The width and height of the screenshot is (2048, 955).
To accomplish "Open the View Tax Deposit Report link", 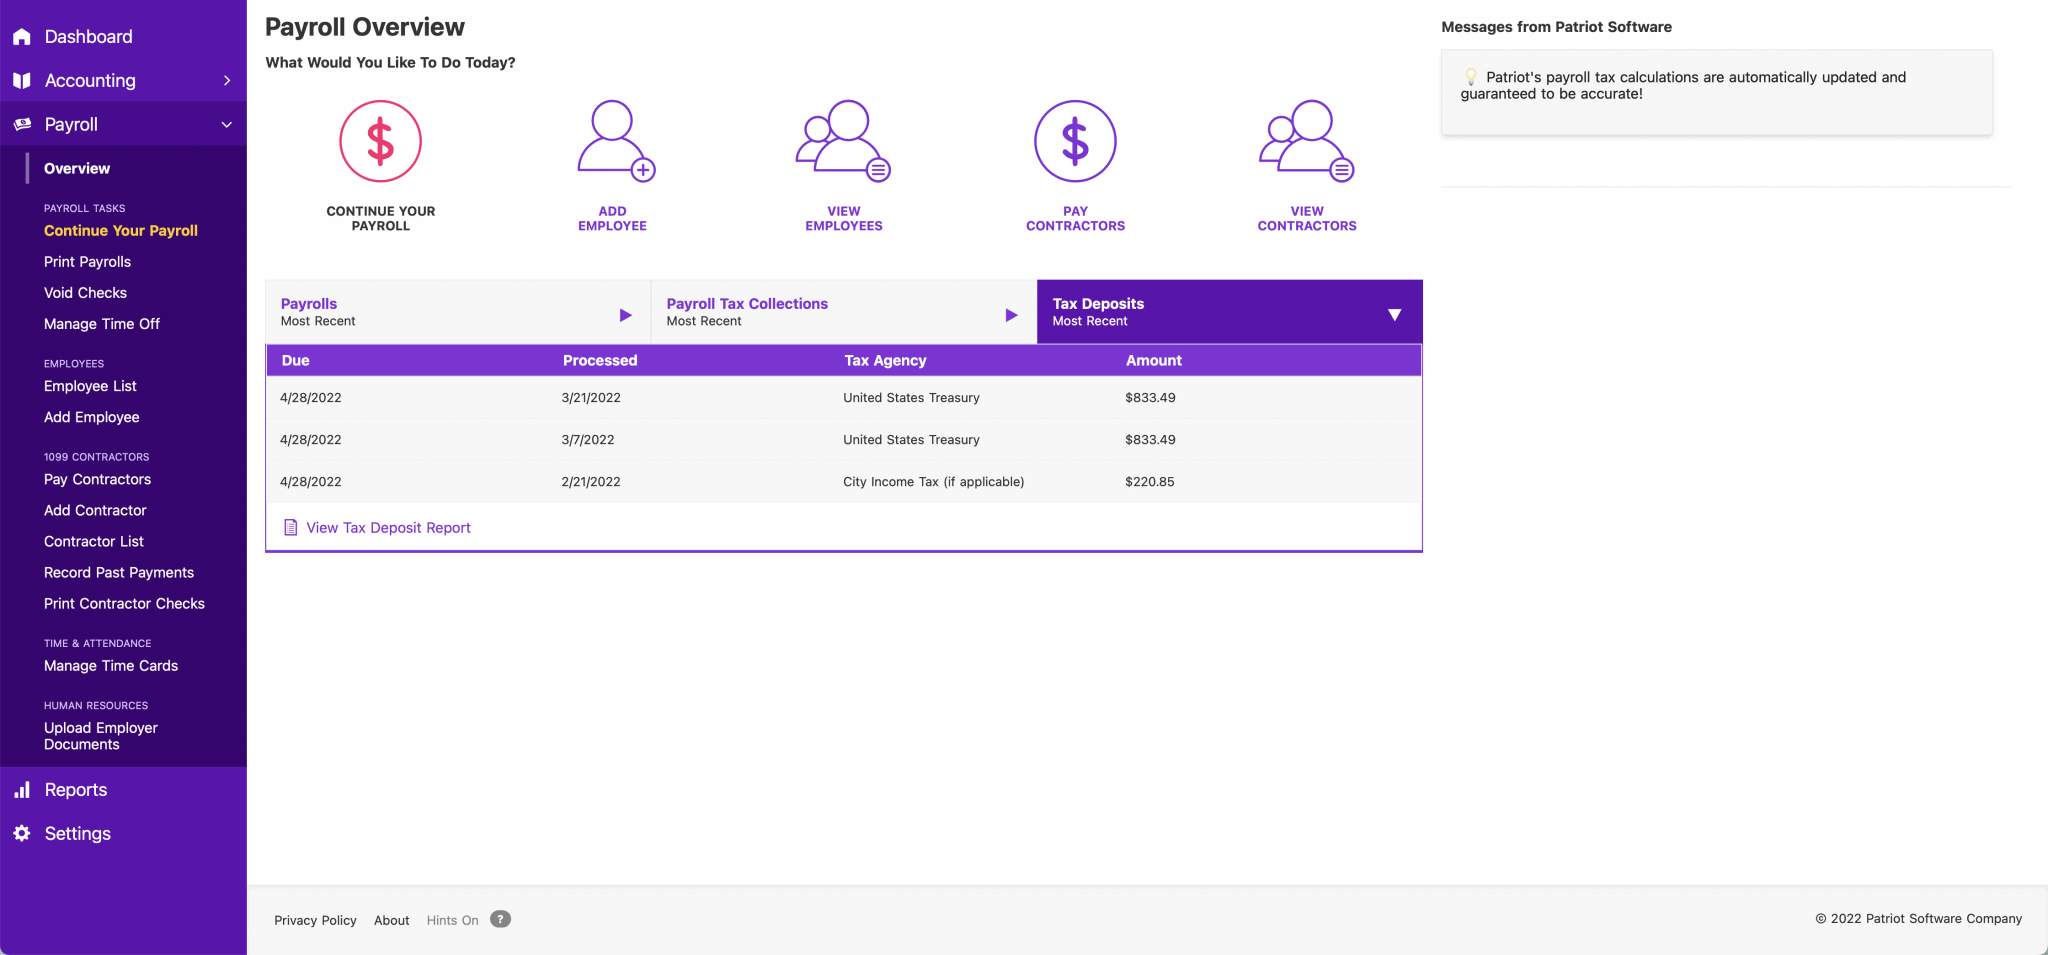I will point(388,527).
